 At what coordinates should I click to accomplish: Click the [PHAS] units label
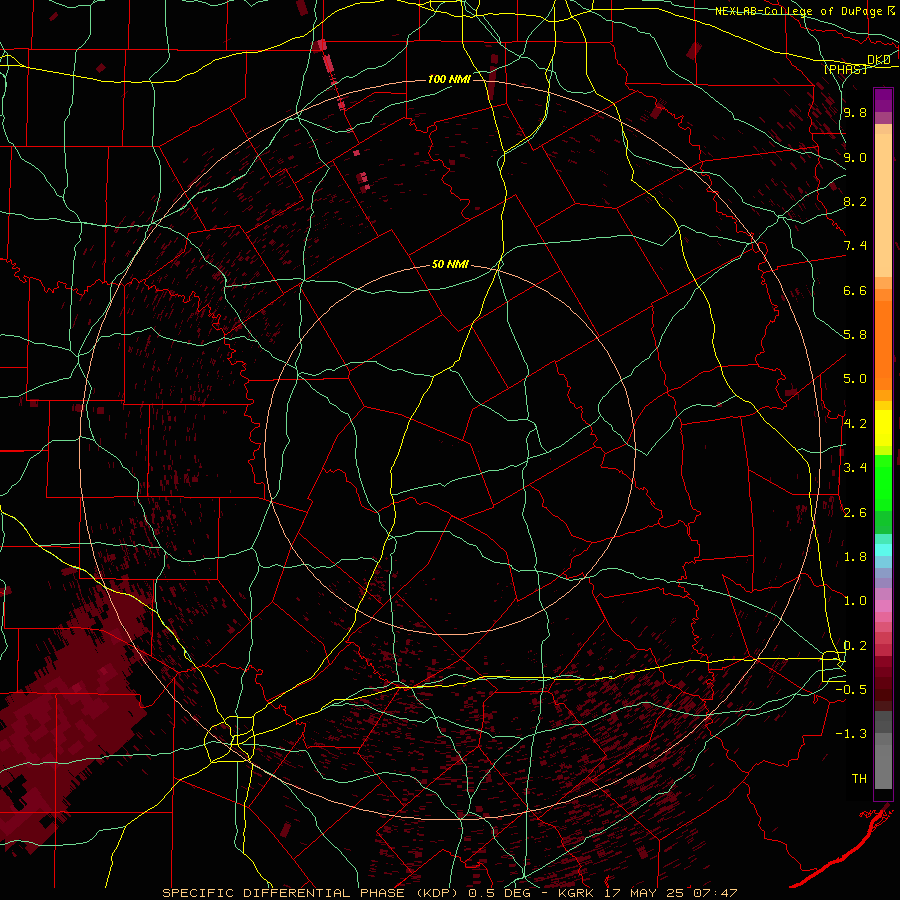(845, 69)
